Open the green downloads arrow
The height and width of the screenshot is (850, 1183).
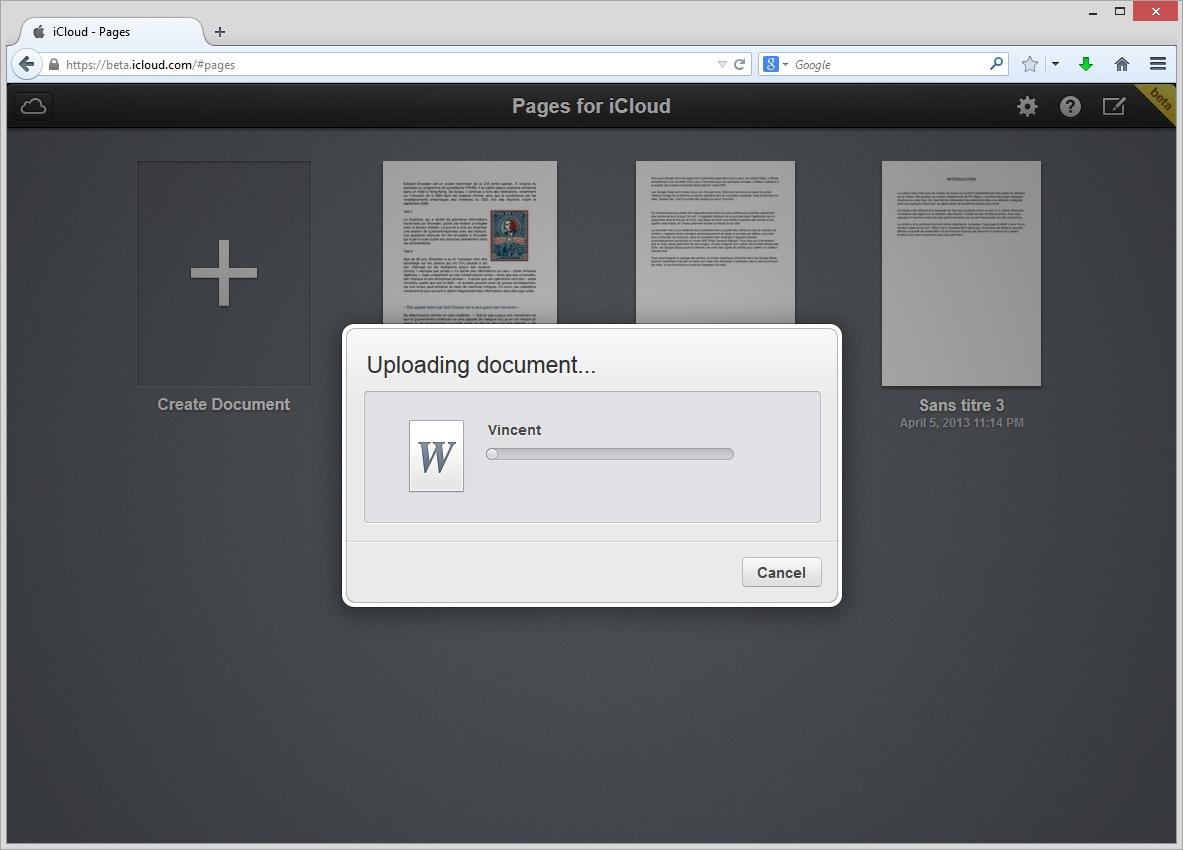(x=1085, y=64)
